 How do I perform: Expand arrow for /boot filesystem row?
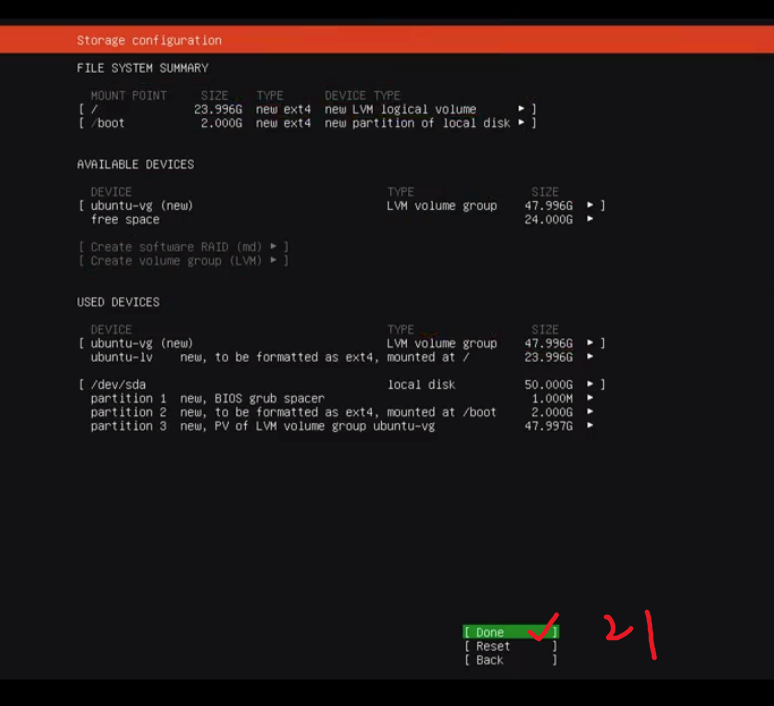click(x=521, y=123)
